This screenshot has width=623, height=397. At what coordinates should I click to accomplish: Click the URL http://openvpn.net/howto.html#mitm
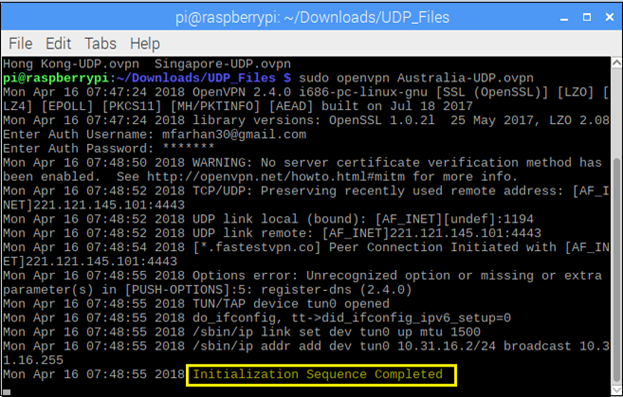[276, 177]
